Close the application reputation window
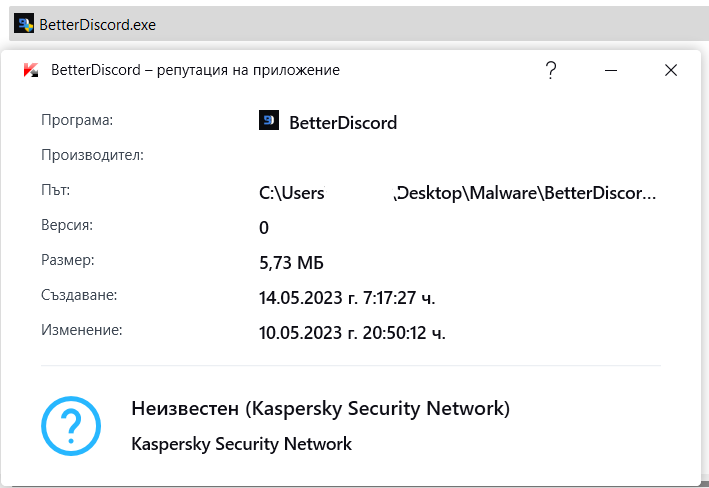 [x=671, y=70]
